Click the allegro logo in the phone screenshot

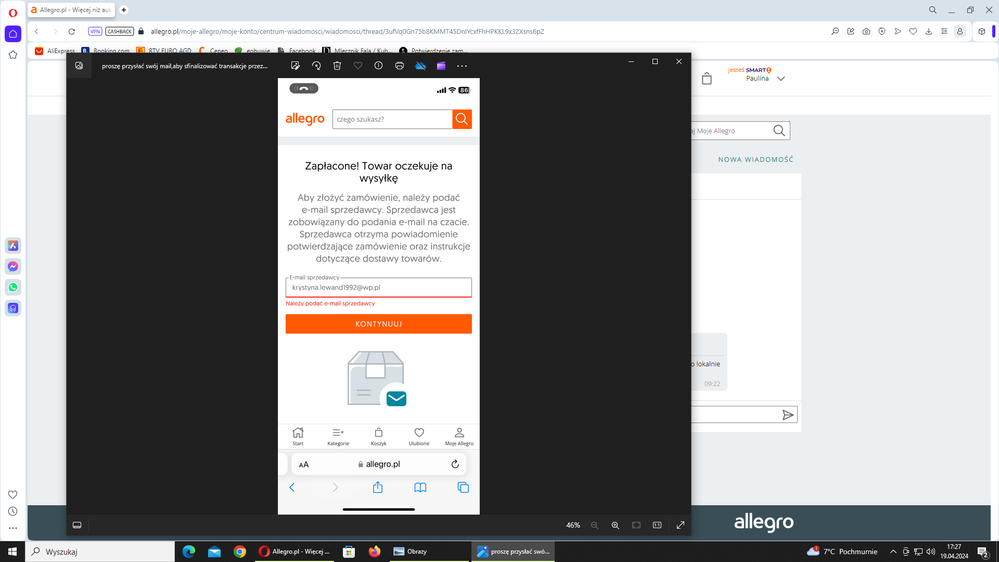pos(305,119)
